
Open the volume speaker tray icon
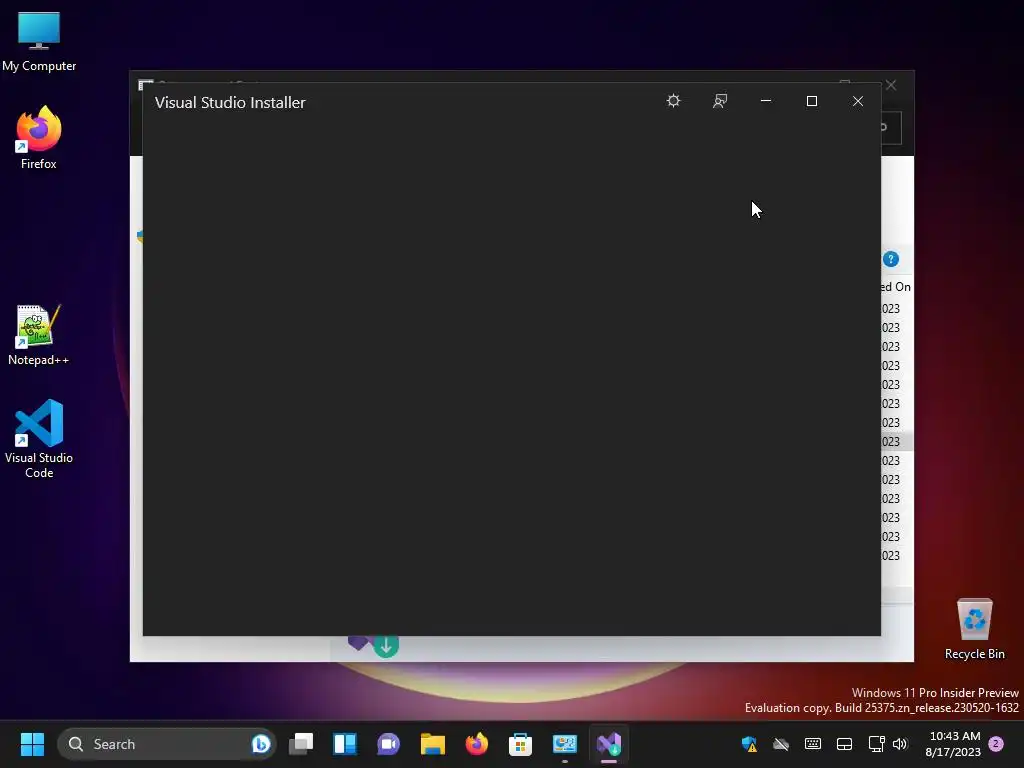[x=900, y=744]
